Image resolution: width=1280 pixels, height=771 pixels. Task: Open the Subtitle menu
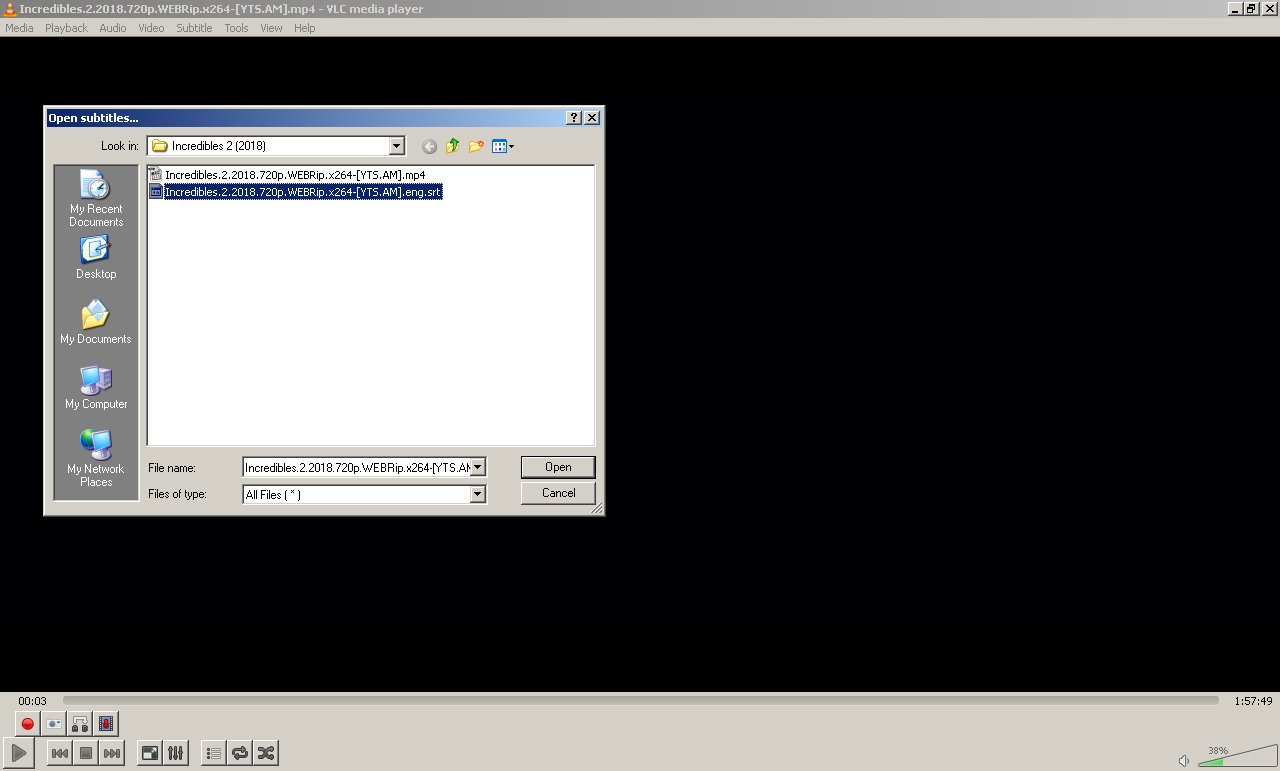click(x=194, y=28)
